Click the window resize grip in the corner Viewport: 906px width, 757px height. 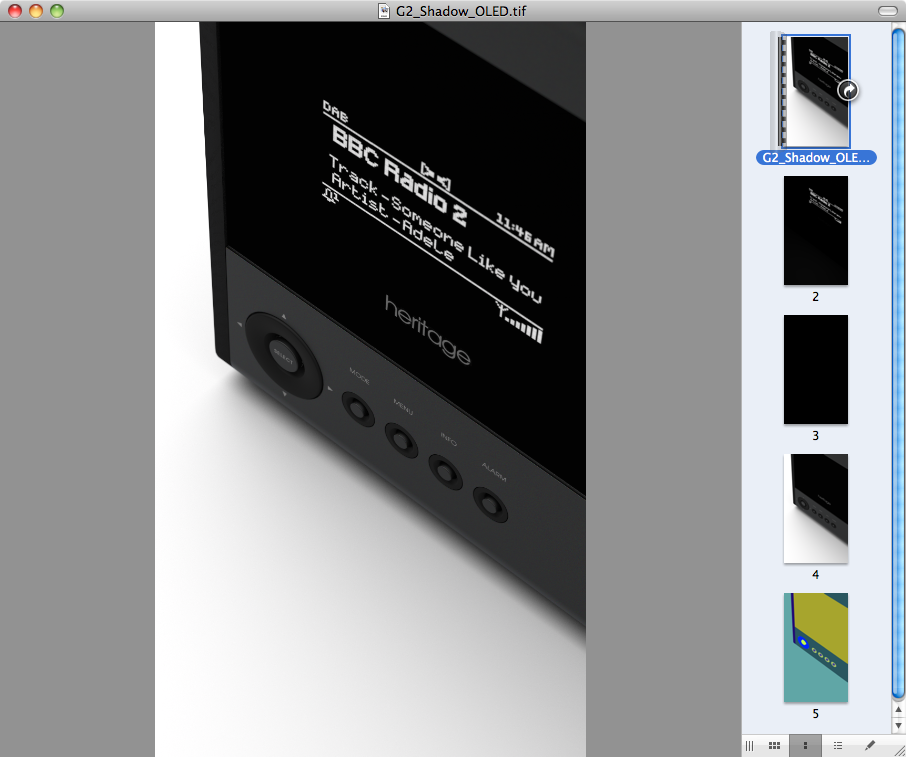pos(898,749)
